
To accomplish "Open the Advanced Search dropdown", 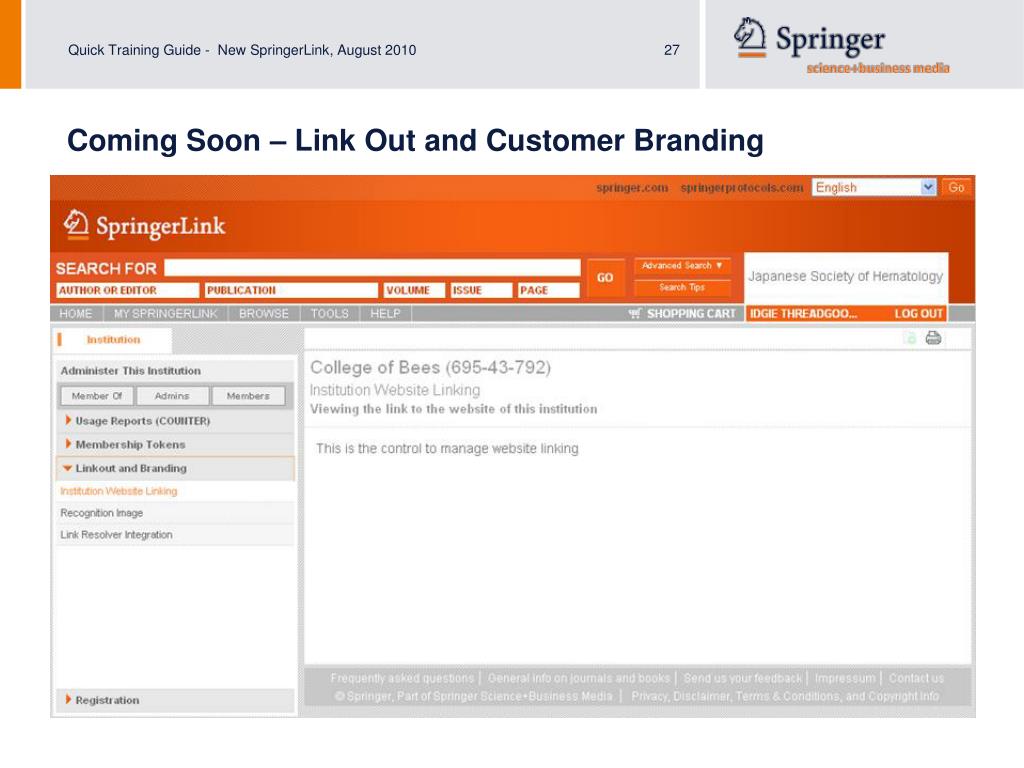I will [x=682, y=266].
